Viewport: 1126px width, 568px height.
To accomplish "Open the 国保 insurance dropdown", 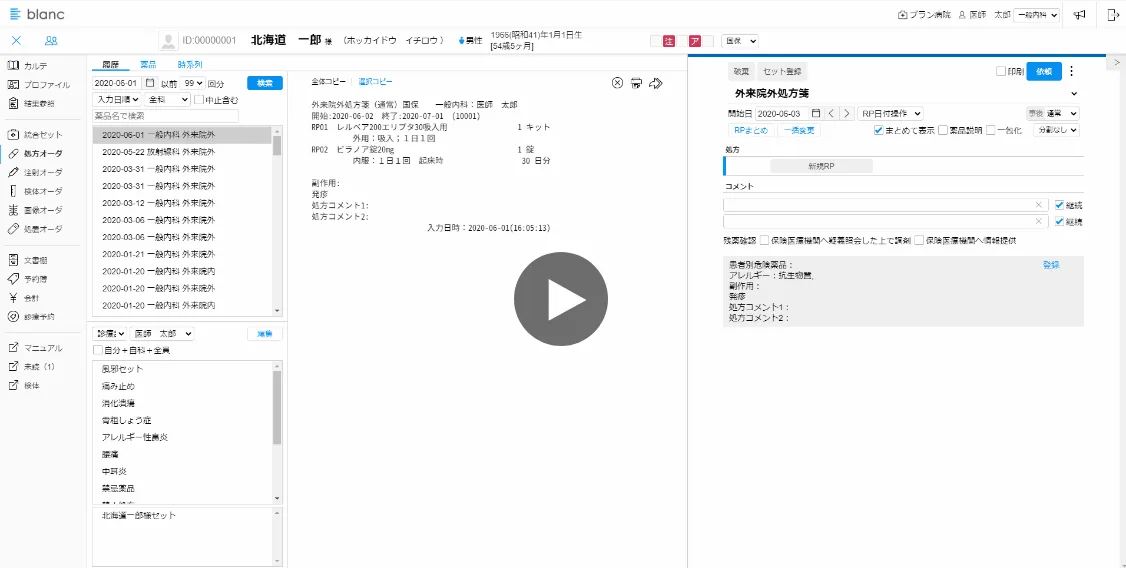I will (740, 41).
